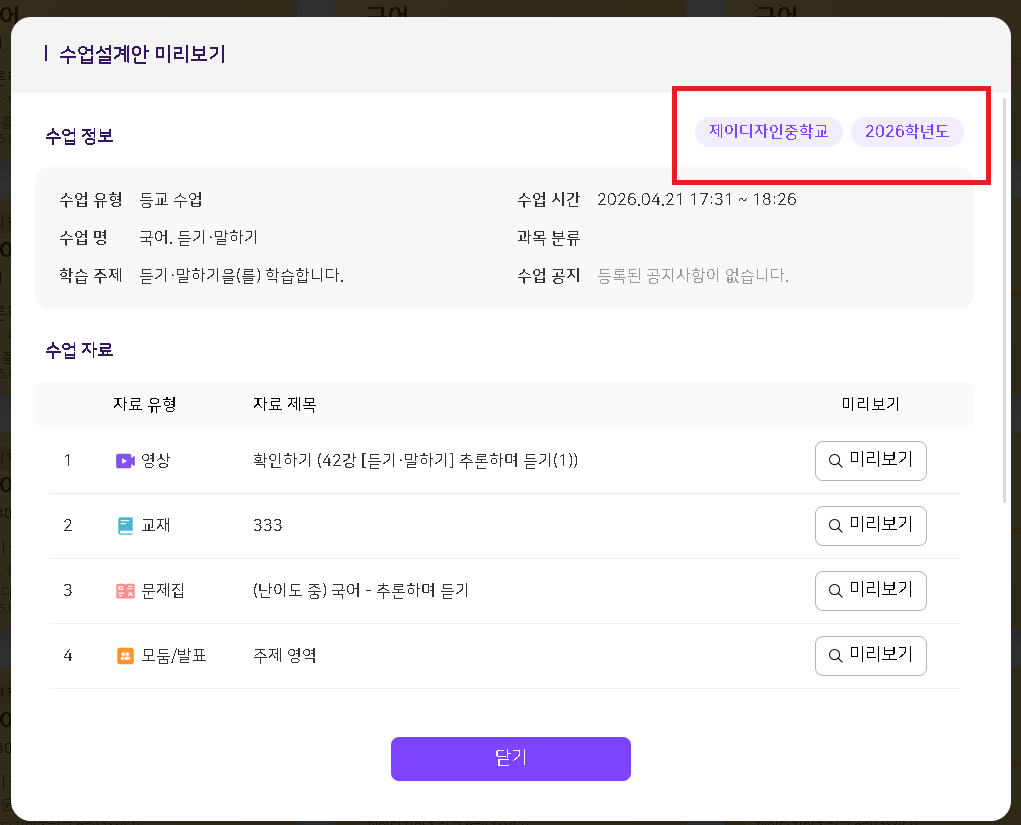Click the textbook icon beside 교재
Image resolution: width=1021 pixels, height=825 pixels.
pyautogui.click(x=125, y=526)
